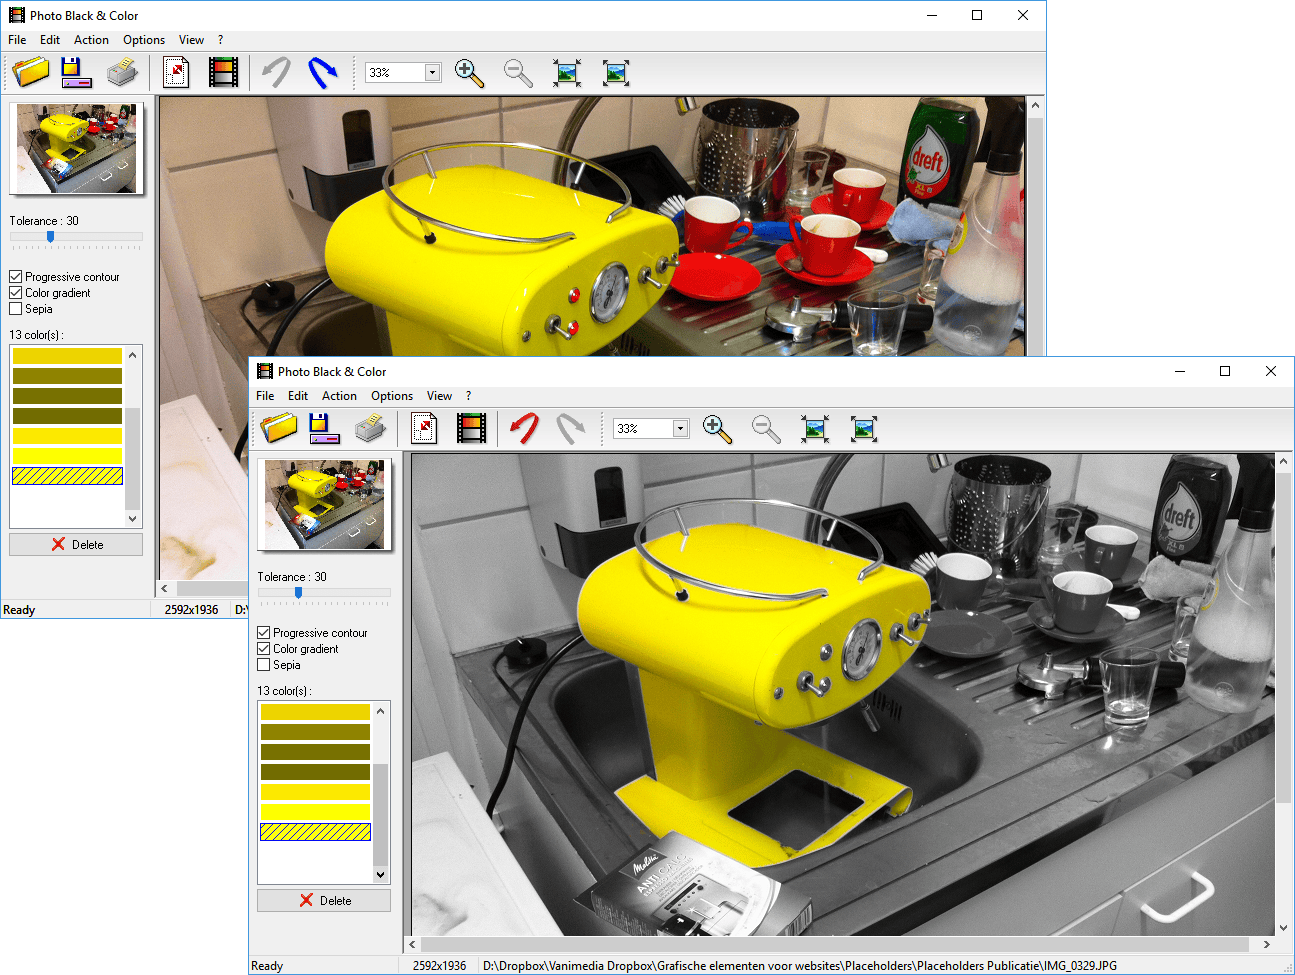Image resolution: width=1295 pixels, height=975 pixels.
Task: Open the 33% zoom dropdown in front window
Action: coord(680,429)
